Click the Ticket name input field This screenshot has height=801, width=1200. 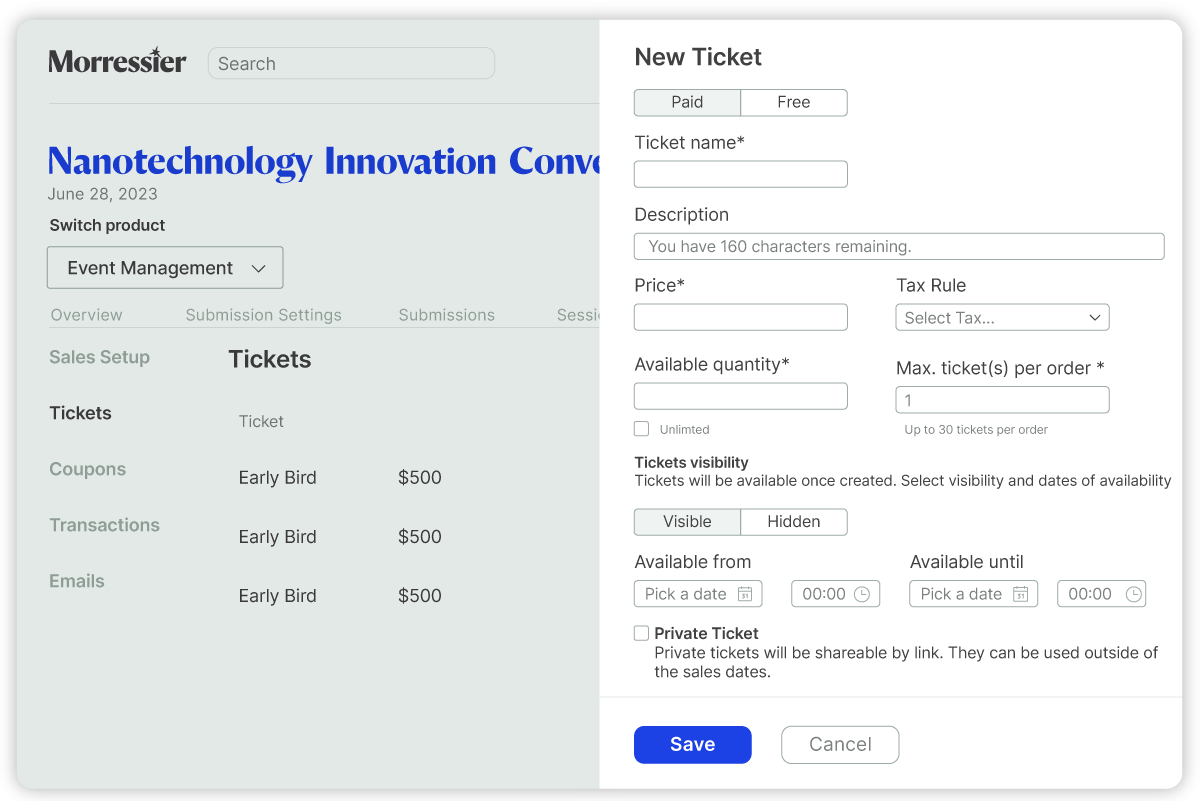741,174
